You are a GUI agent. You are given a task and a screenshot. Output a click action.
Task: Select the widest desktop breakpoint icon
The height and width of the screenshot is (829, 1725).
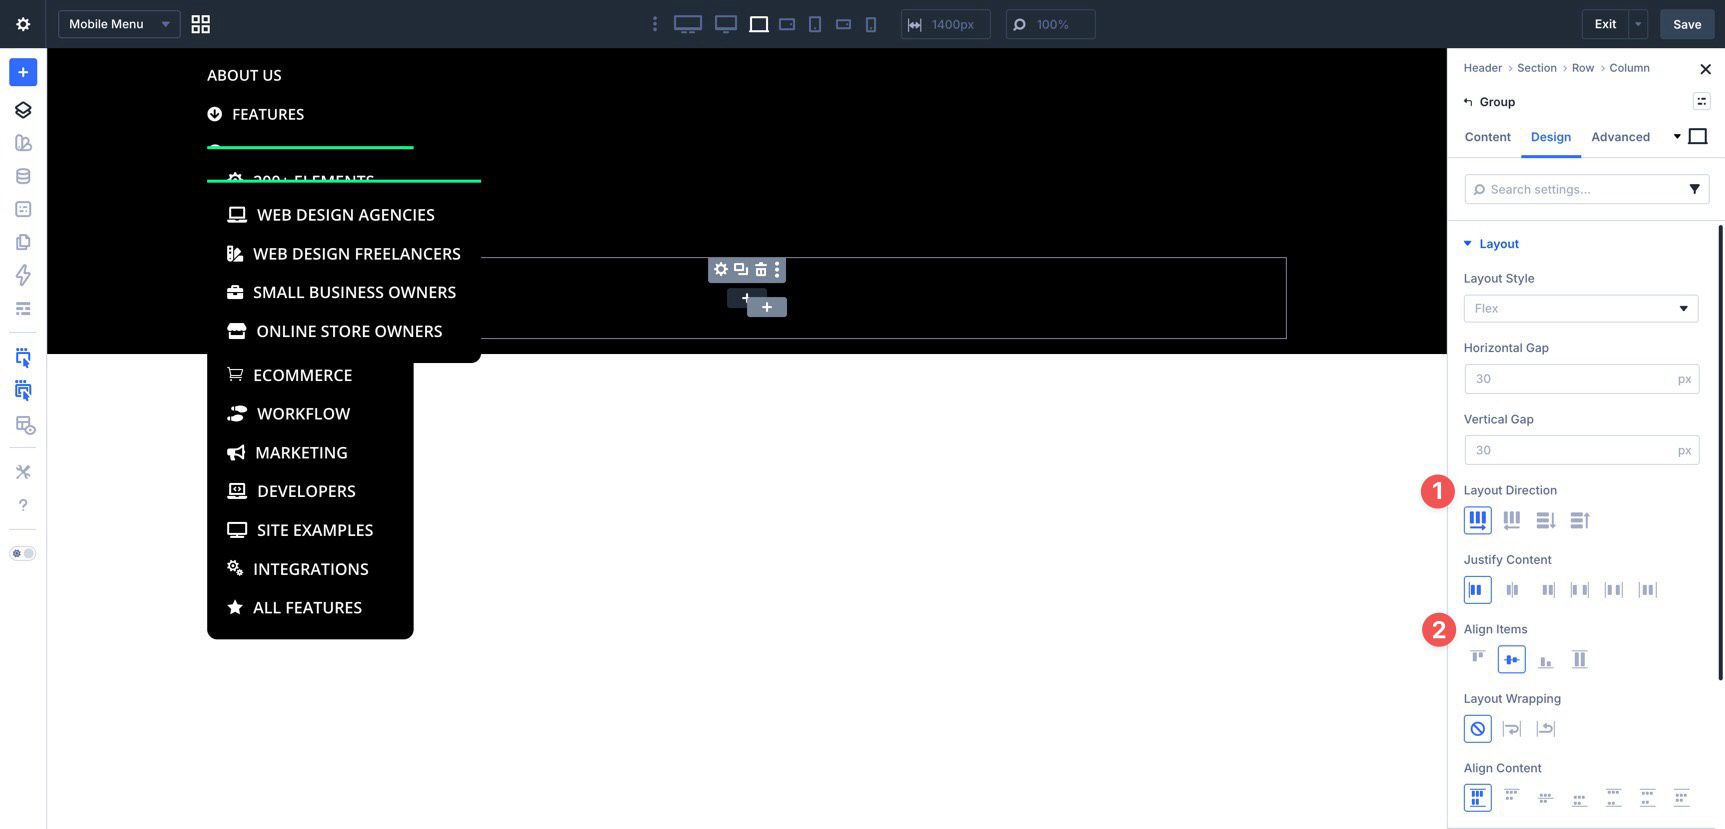(x=688, y=24)
